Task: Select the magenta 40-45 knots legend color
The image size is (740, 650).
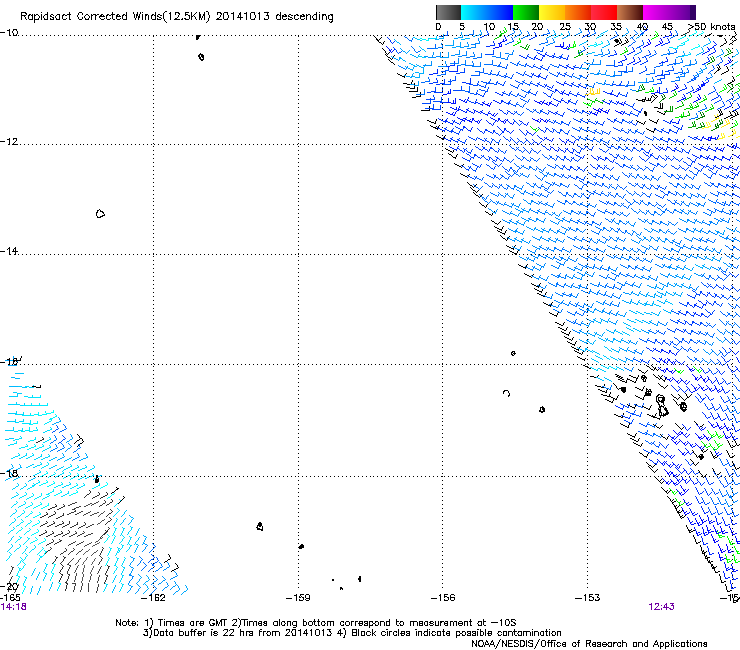Action: (656, 12)
